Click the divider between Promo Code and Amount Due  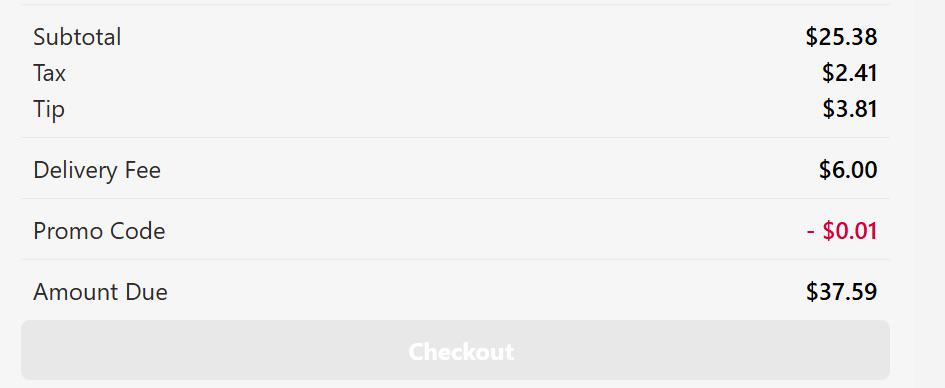point(455,259)
